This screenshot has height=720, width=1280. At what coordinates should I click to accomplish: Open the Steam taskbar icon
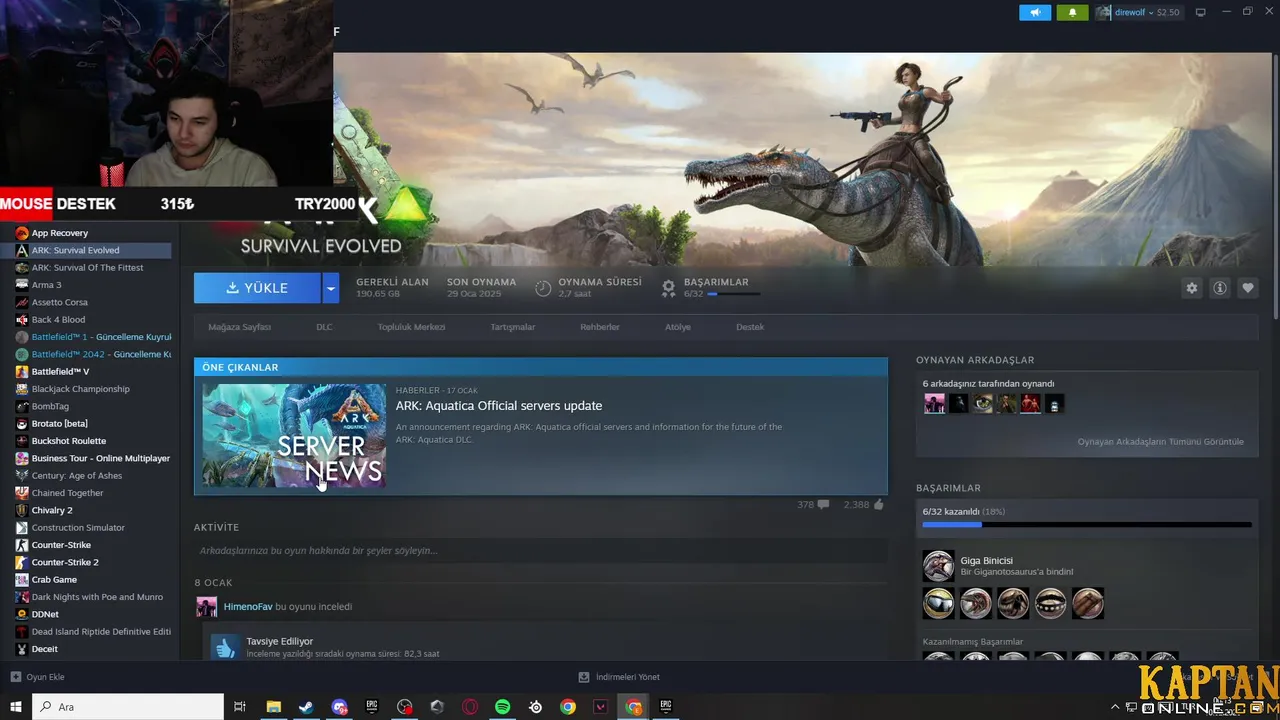306,707
